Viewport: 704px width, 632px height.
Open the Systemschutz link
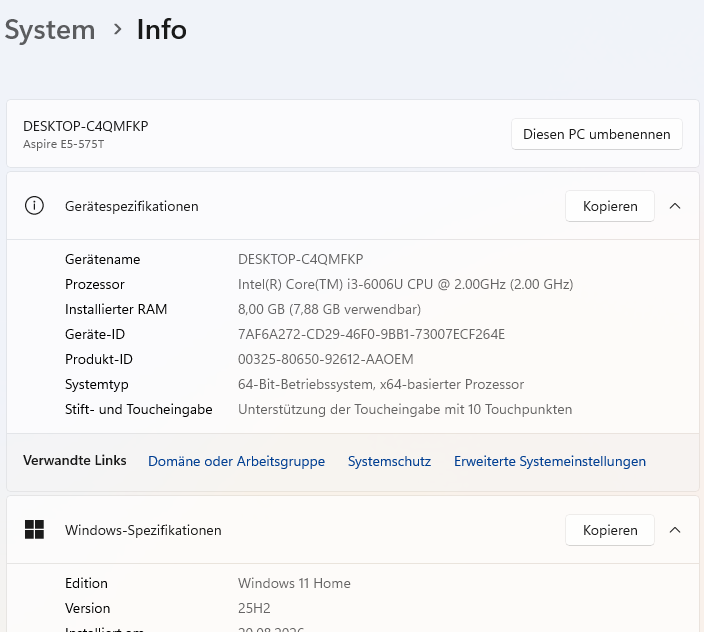(389, 461)
